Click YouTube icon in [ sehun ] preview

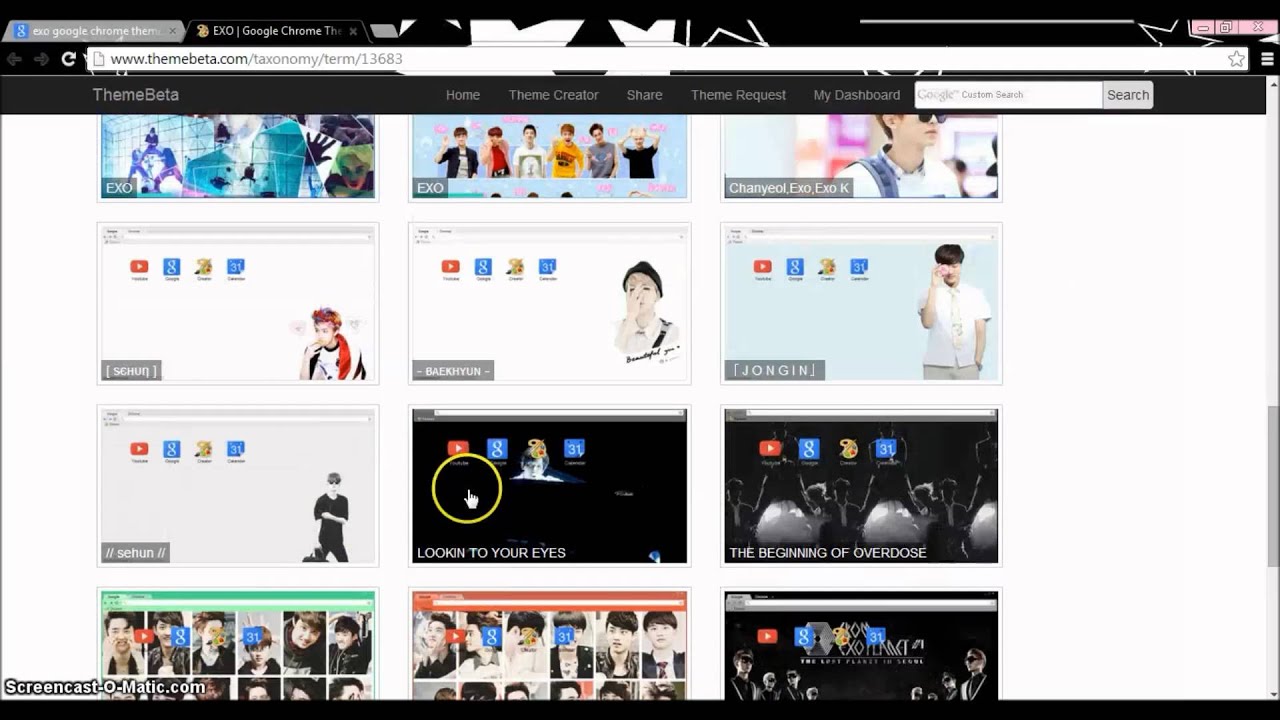139,267
